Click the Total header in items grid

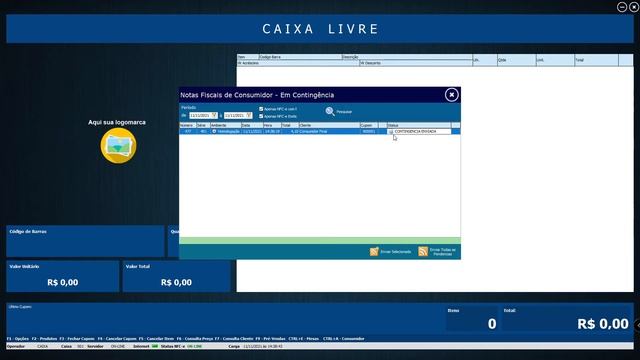pyautogui.click(x=596, y=60)
